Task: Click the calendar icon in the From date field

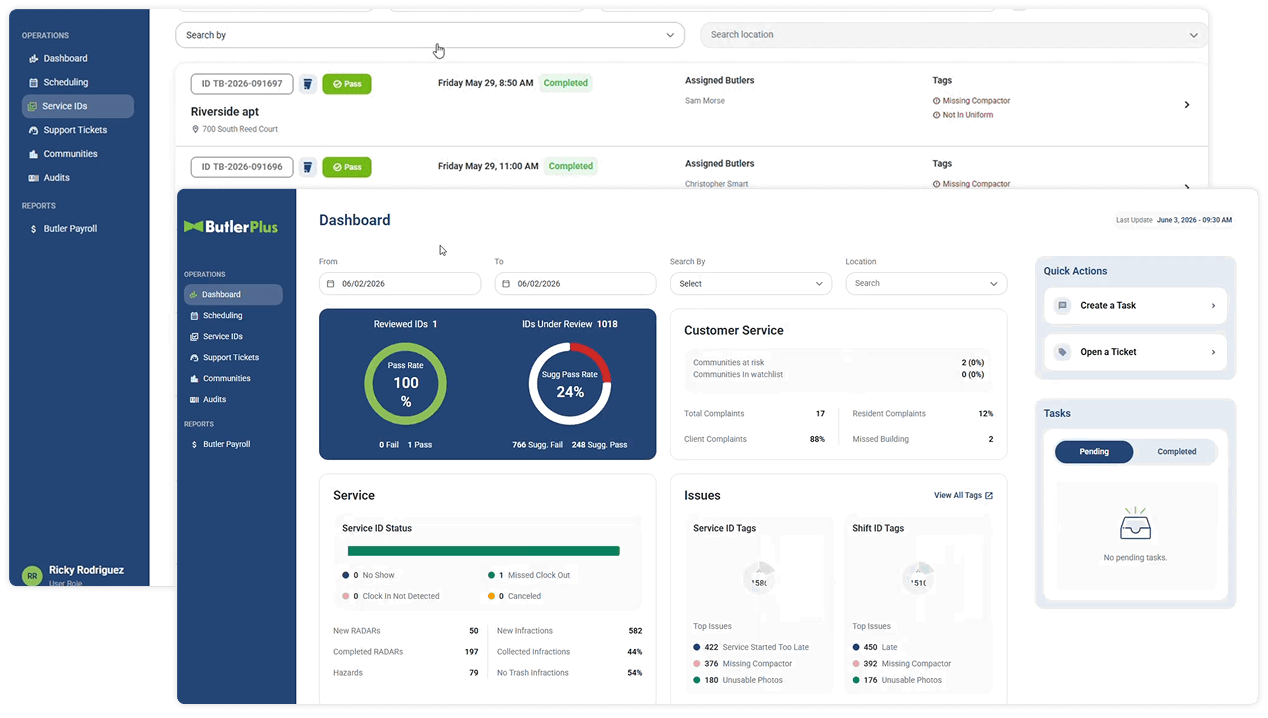Action: 330,284
